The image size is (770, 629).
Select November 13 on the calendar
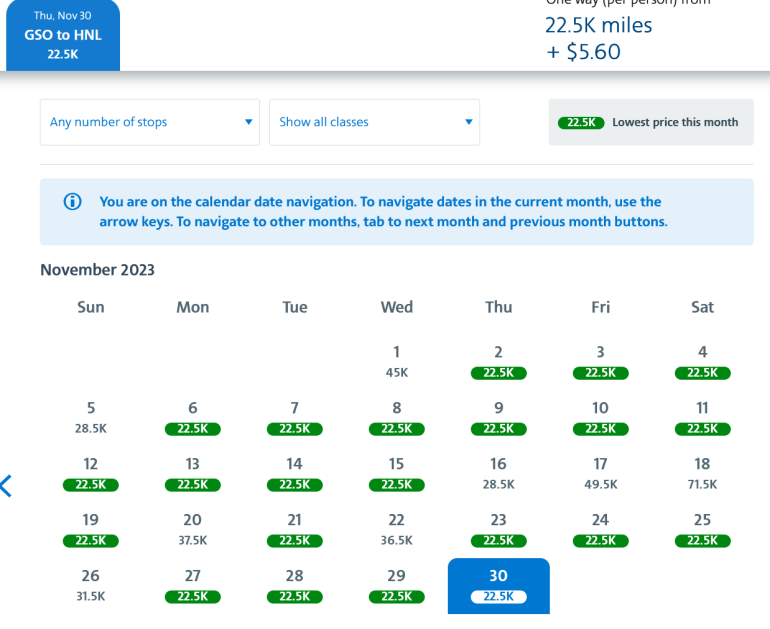[x=193, y=473]
